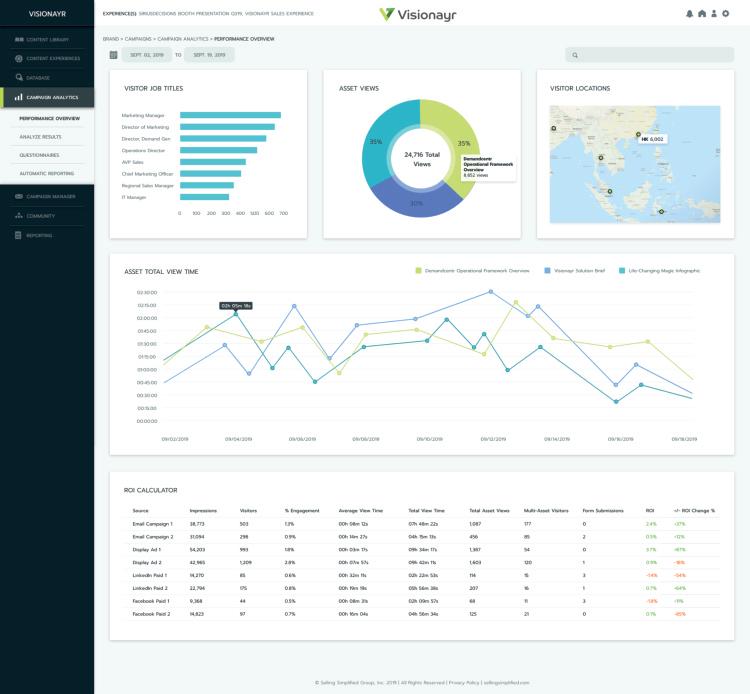Click the Visionayr logo in header
The height and width of the screenshot is (694, 750).
418,14
